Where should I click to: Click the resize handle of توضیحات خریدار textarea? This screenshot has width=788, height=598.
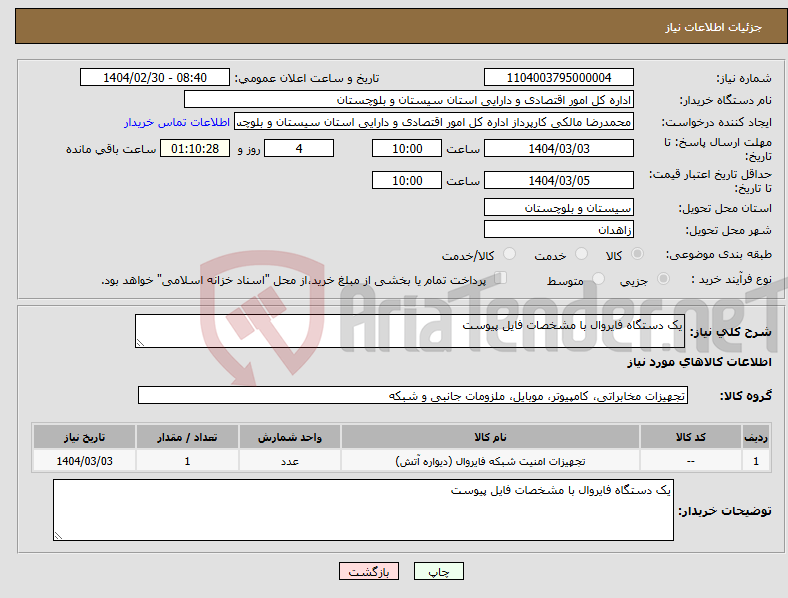pos(58,536)
